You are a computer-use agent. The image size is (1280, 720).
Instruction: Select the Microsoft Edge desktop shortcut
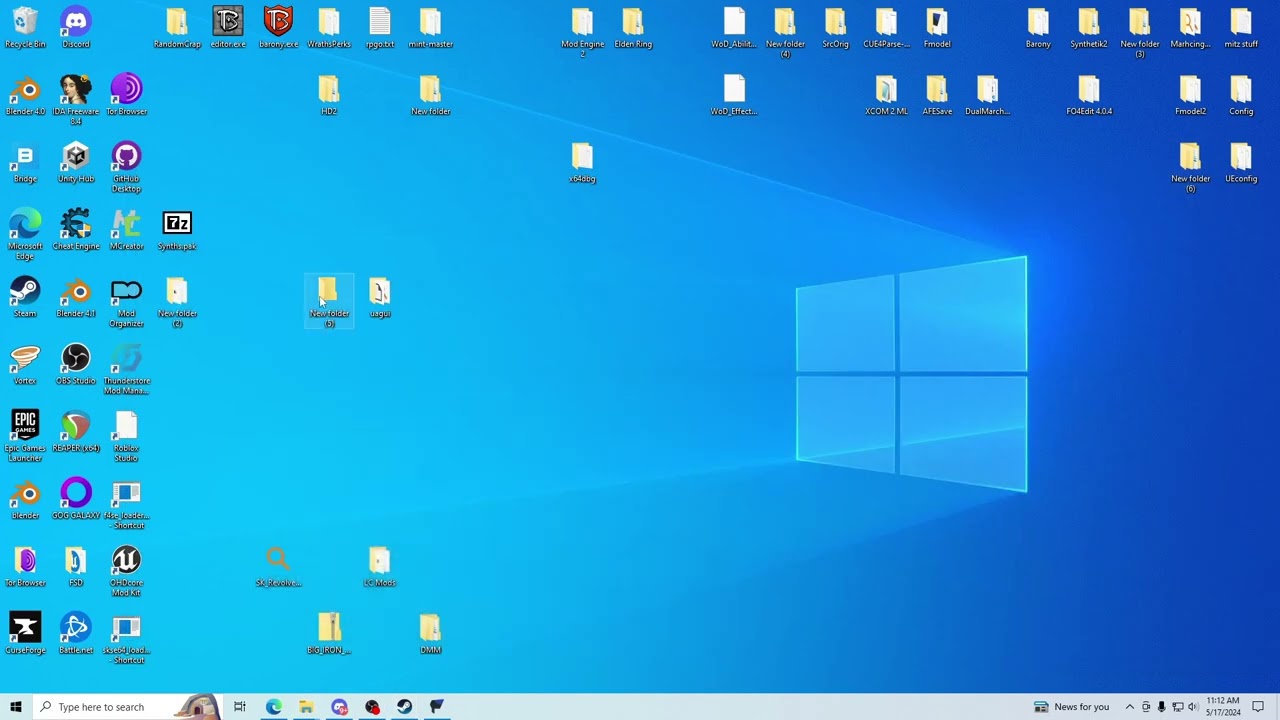(25, 235)
